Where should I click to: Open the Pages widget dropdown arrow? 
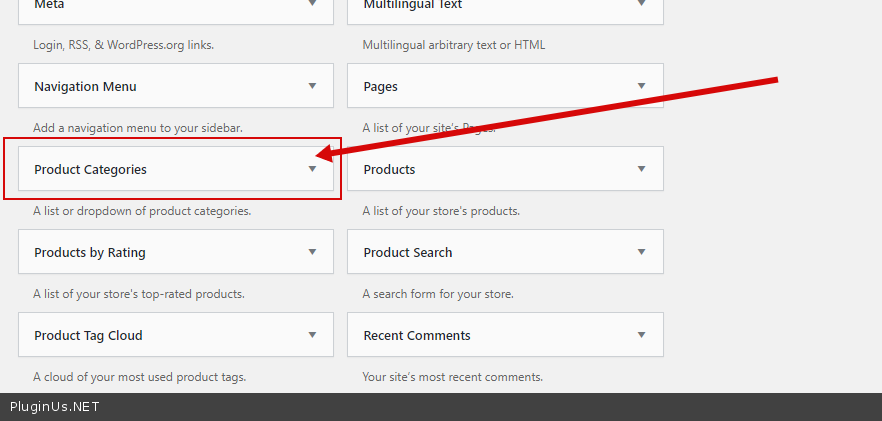click(x=642, y=86)
